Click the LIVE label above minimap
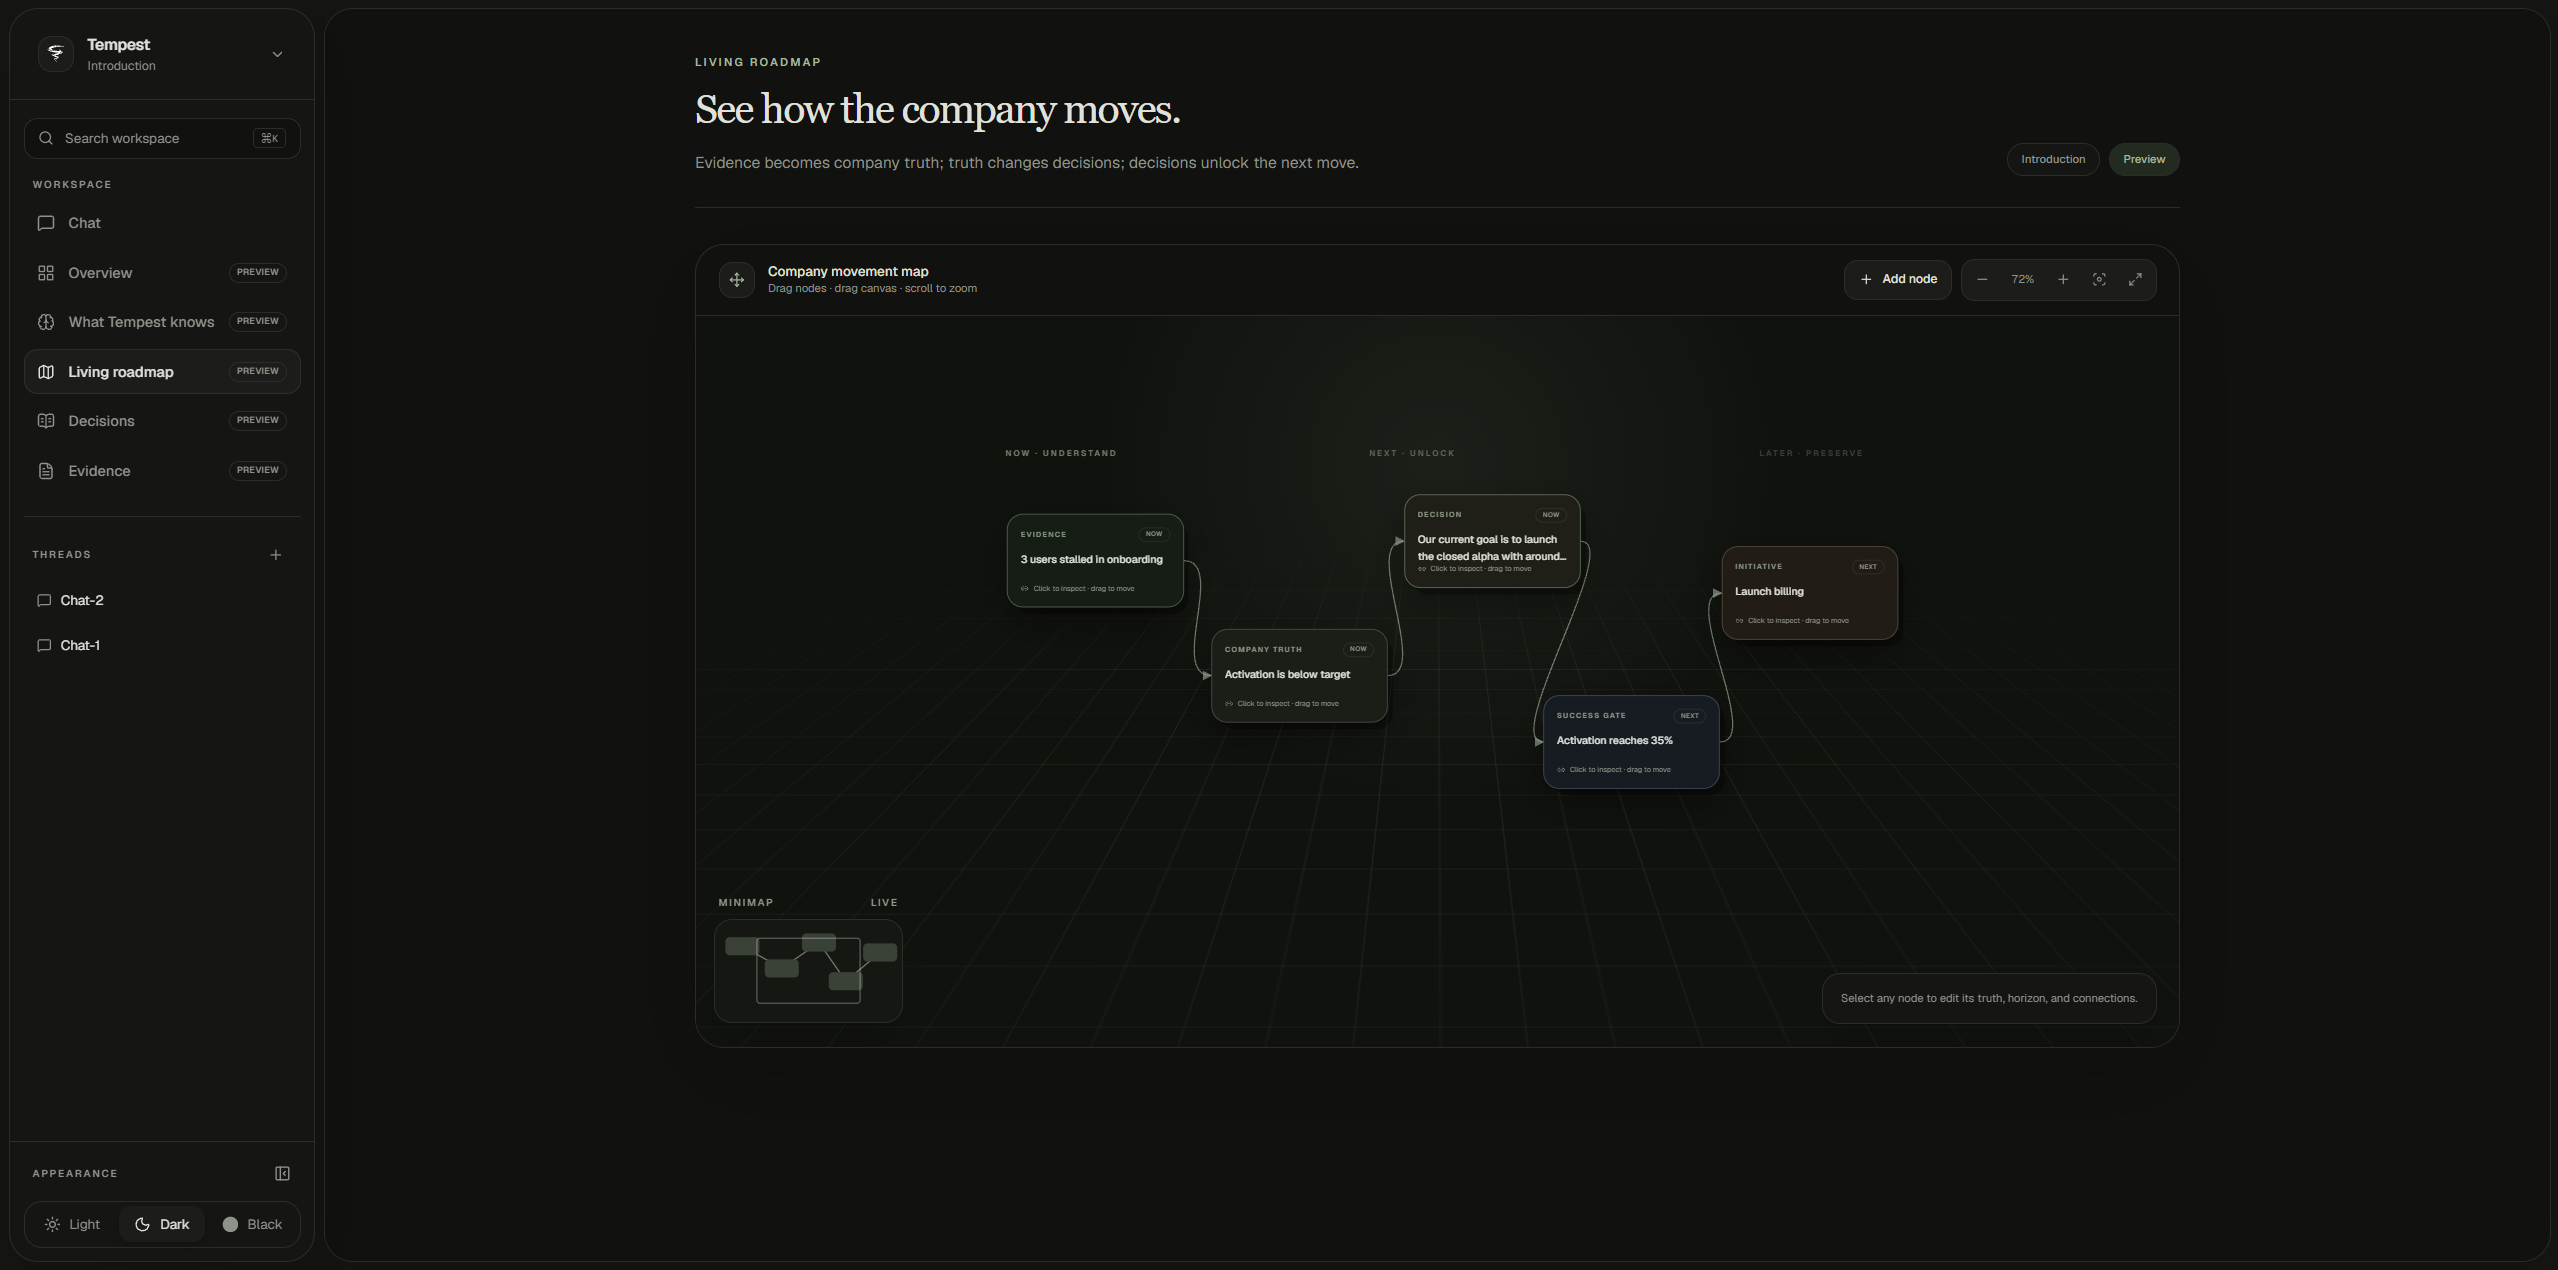Viewport: 2558px width, 1270px height. pyautogui.click(x=884, y=903)
